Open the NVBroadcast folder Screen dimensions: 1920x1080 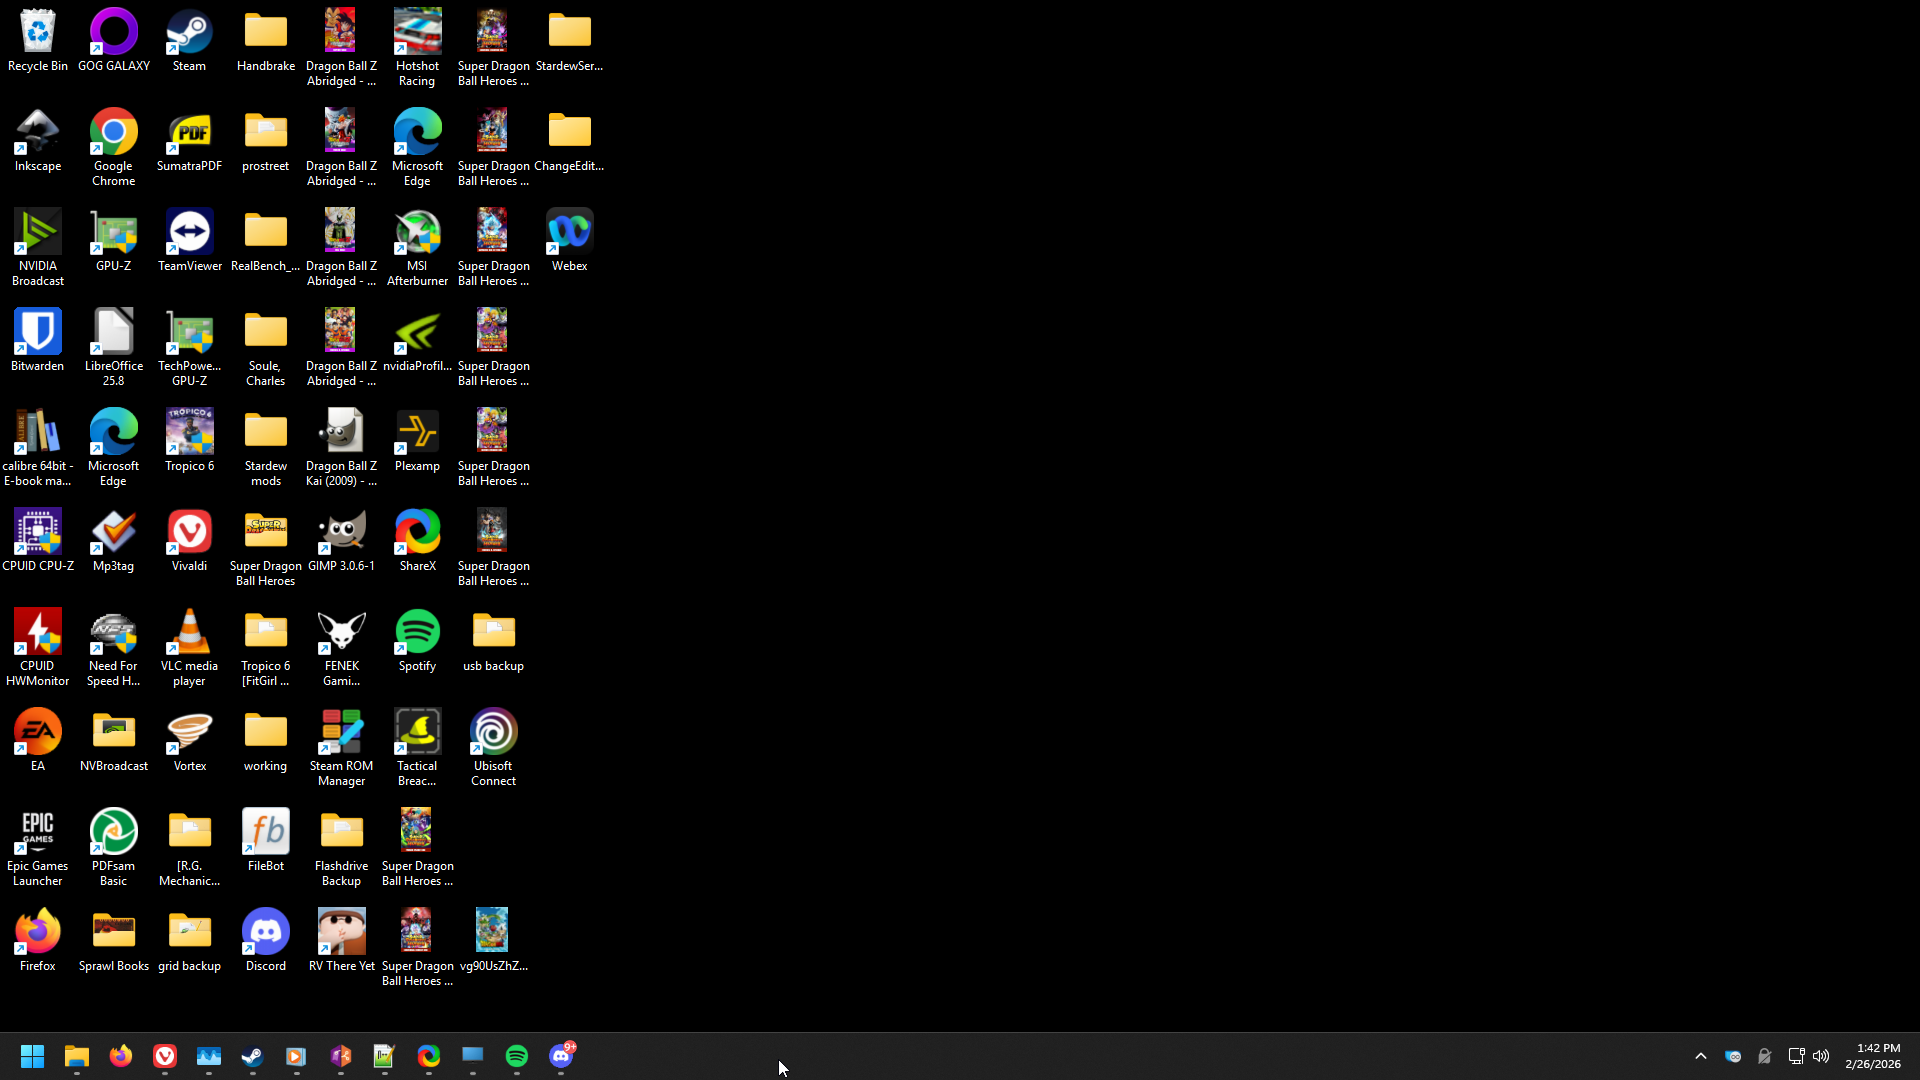[114, 741]
